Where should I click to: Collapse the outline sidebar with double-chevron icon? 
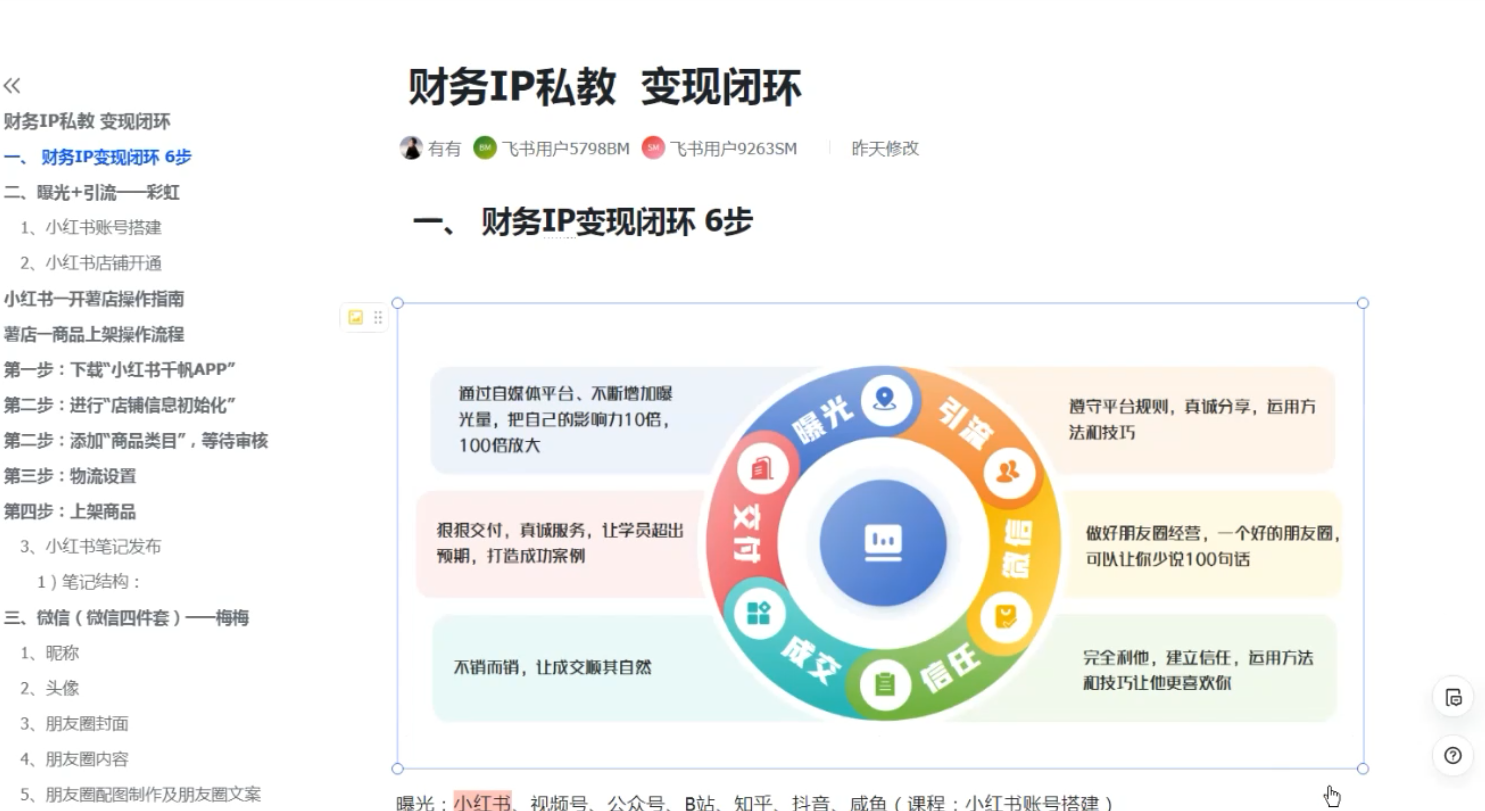(x=12, y=86)
